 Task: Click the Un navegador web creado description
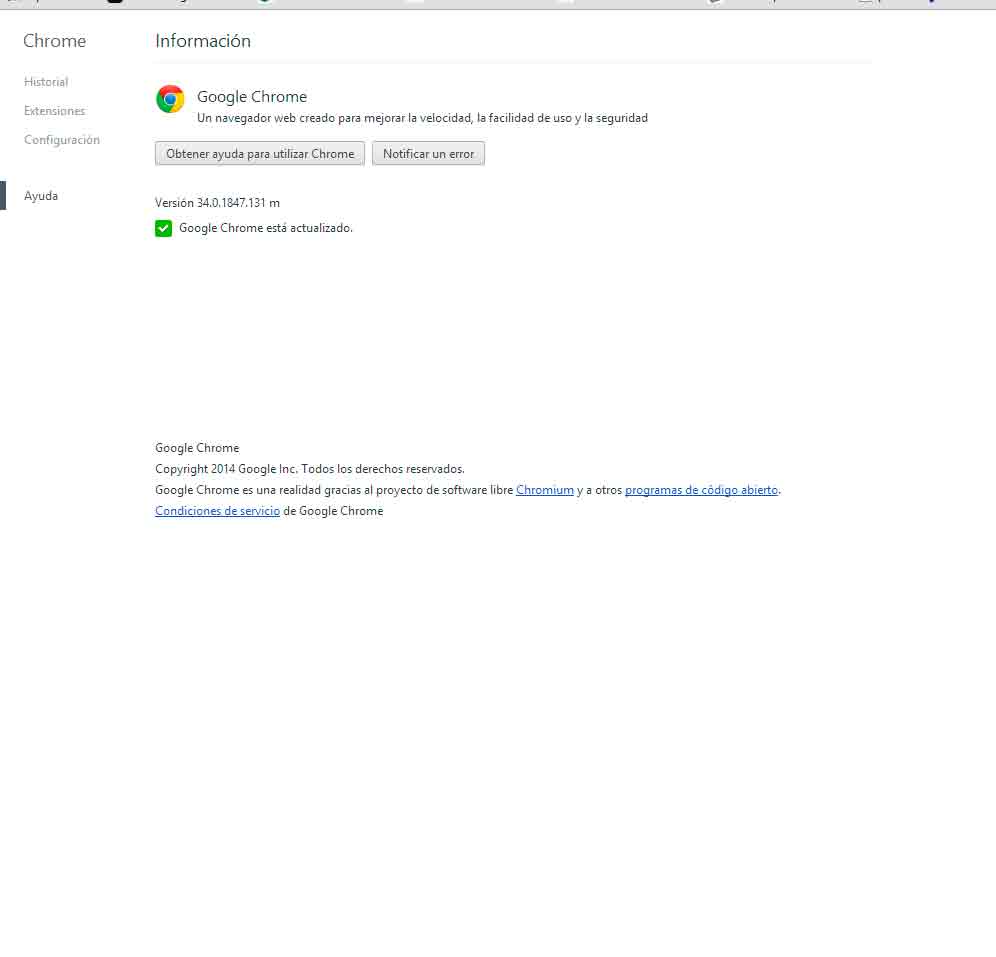(x=422, y=118)
